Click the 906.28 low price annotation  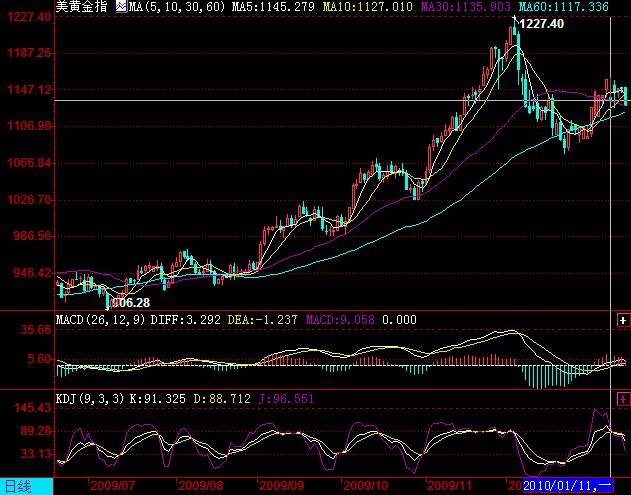coord(130,303)
